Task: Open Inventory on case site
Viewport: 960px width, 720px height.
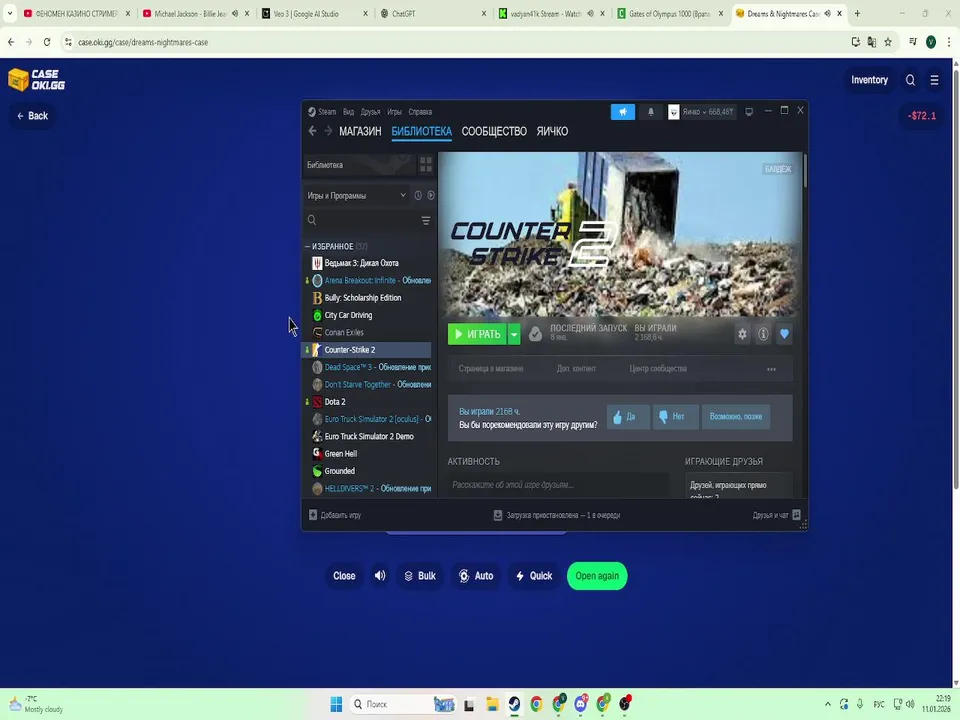Action: click(869, 80)
